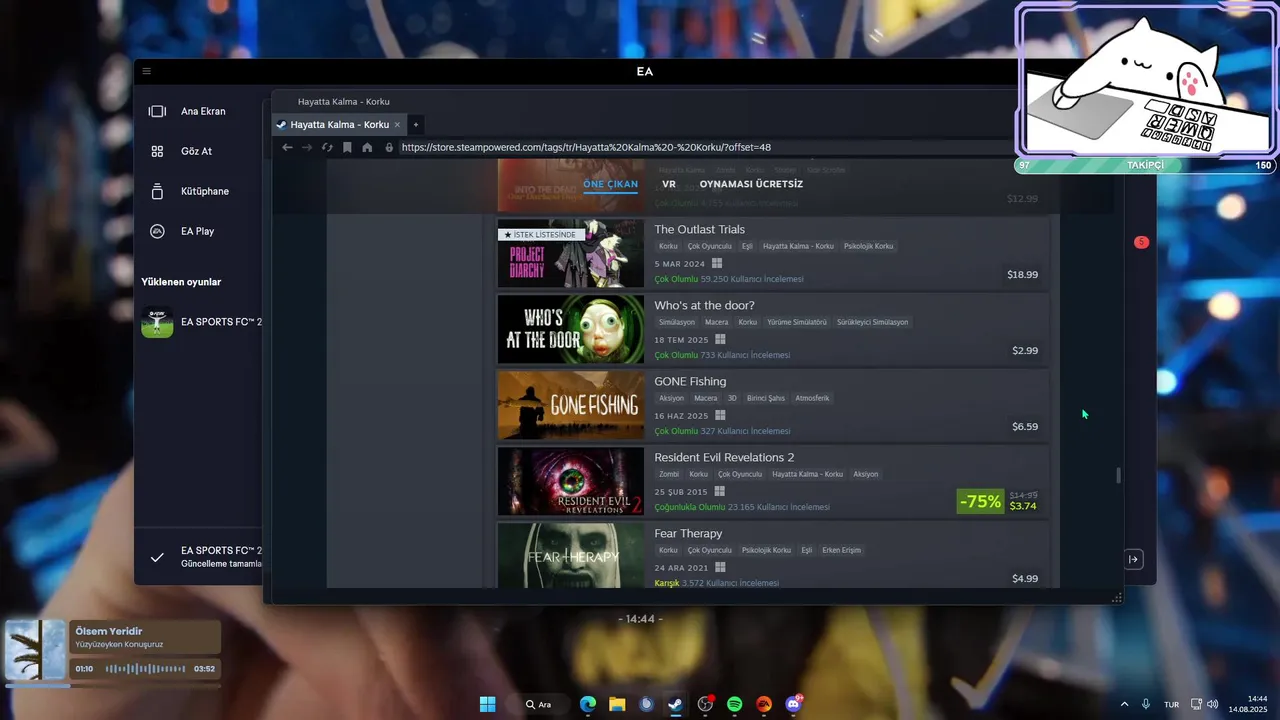The image size is (1280, 720).
Task: Click Who's at the door? thumbnail
Action: coord(571,329)
